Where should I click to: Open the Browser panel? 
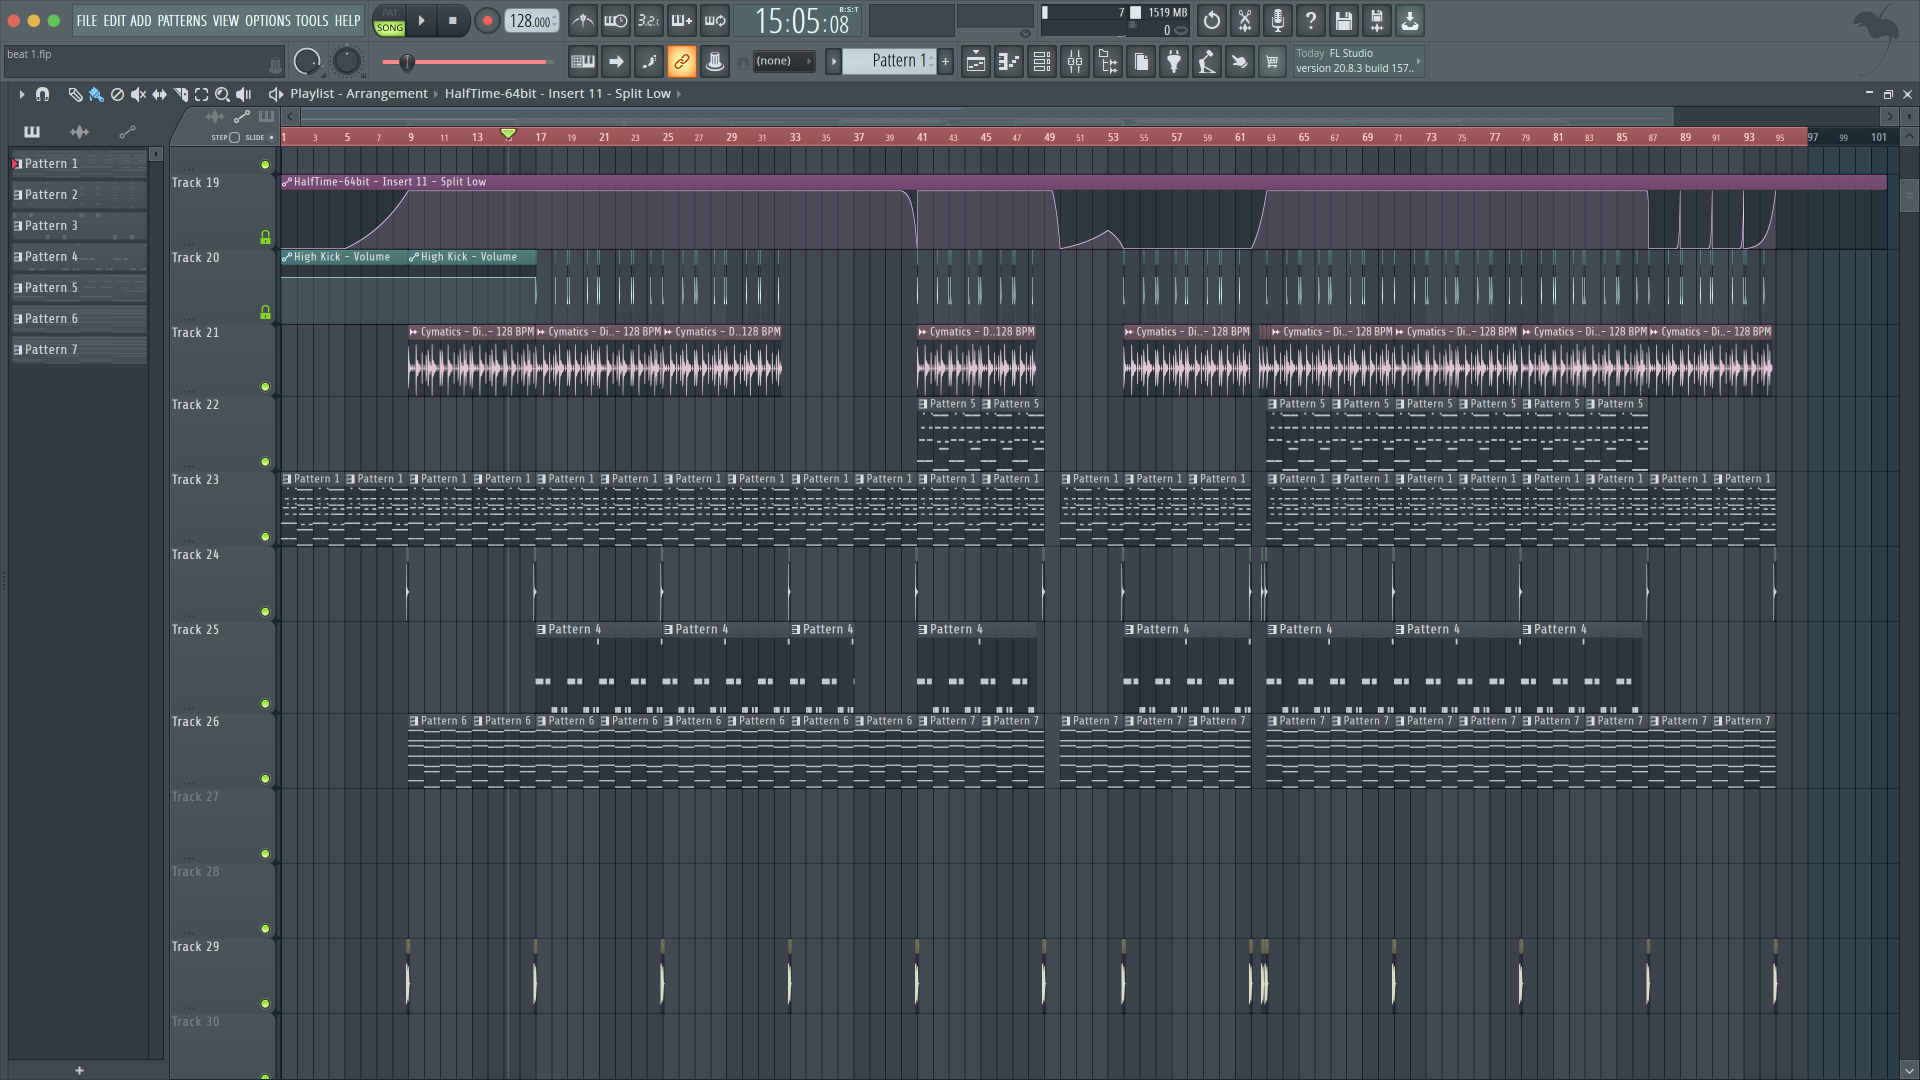coord(1108,62)
